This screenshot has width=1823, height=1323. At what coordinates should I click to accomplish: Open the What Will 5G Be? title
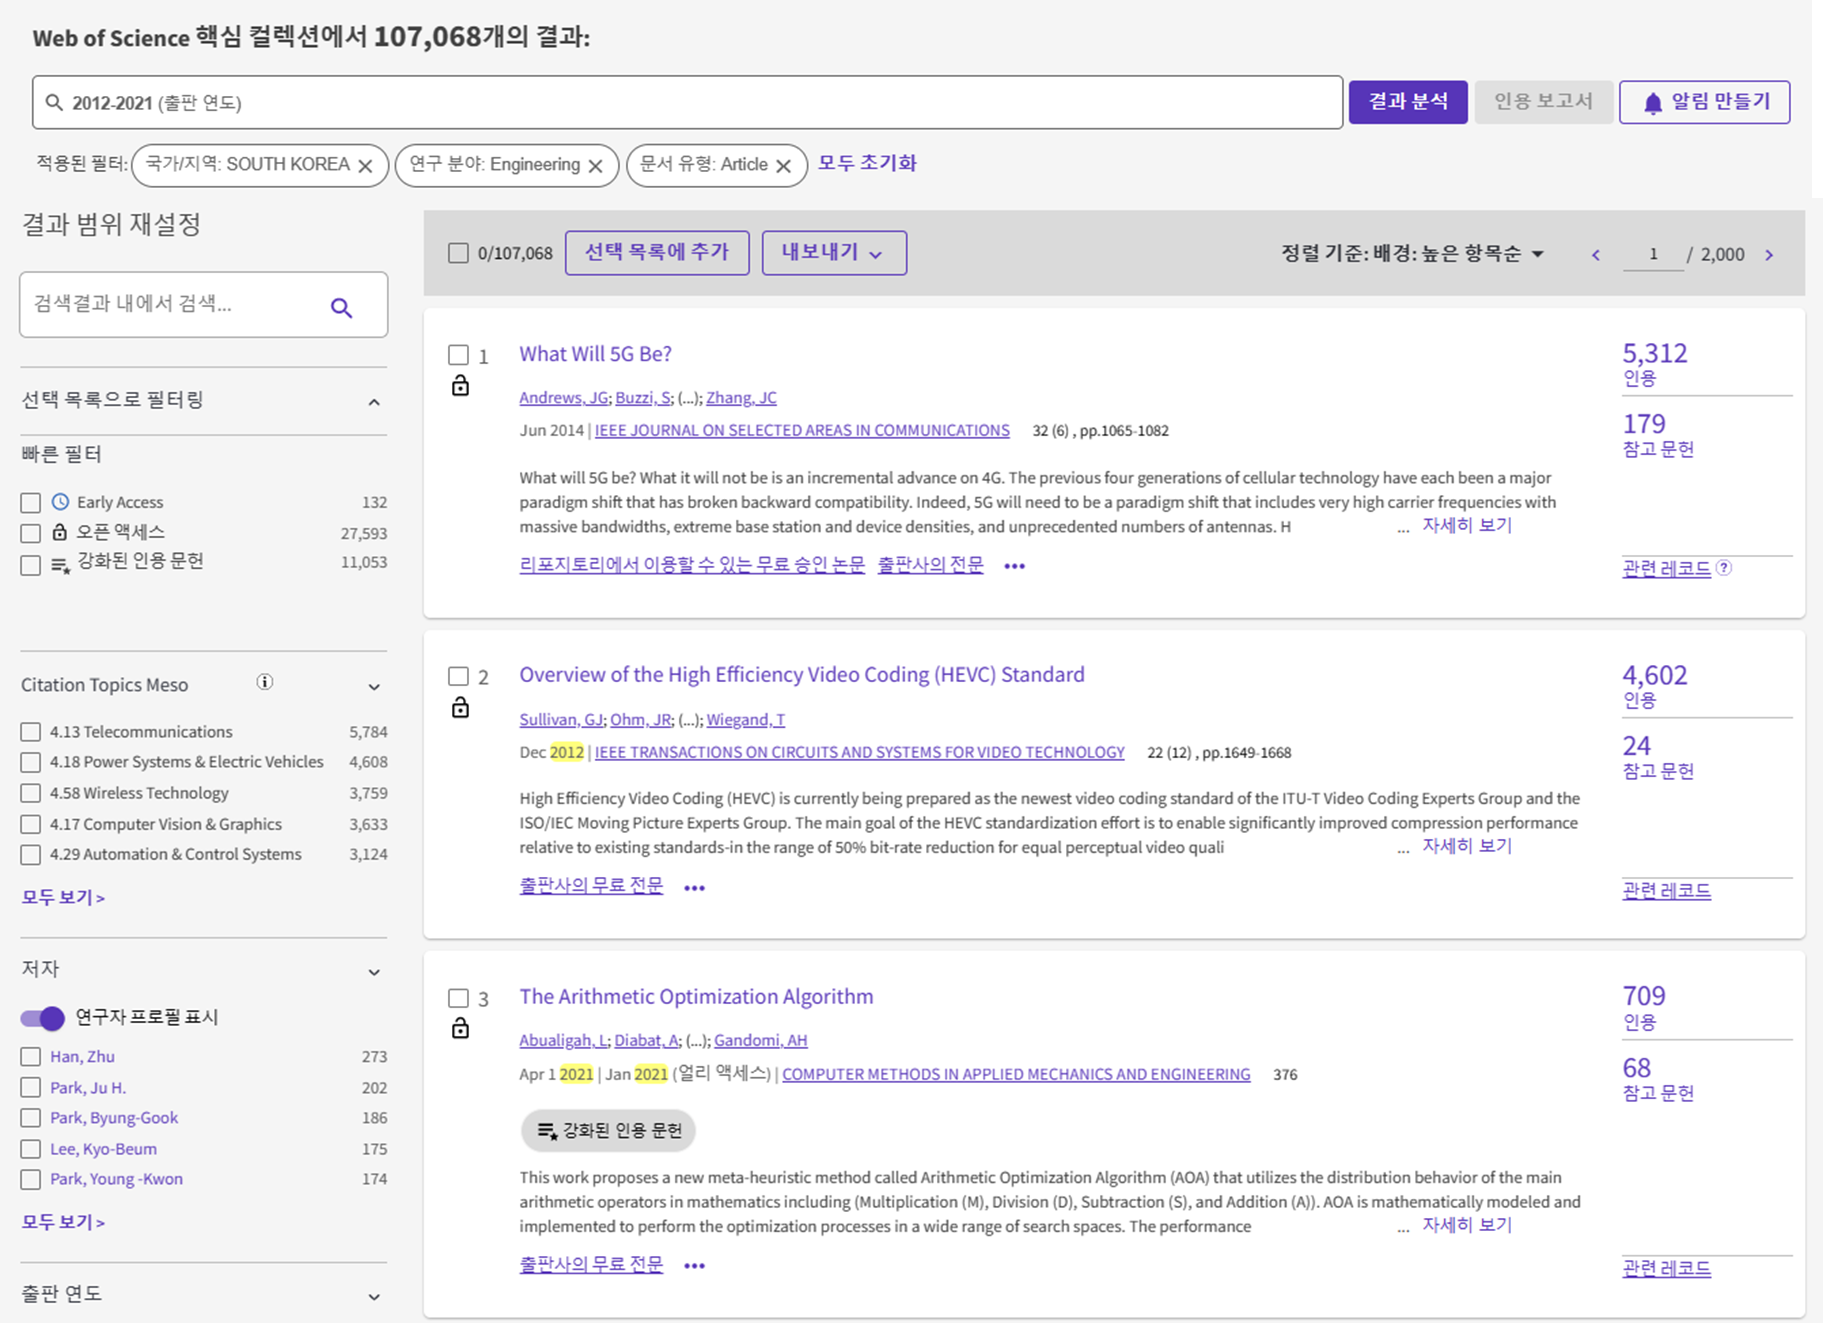click(x=595, y=354)
